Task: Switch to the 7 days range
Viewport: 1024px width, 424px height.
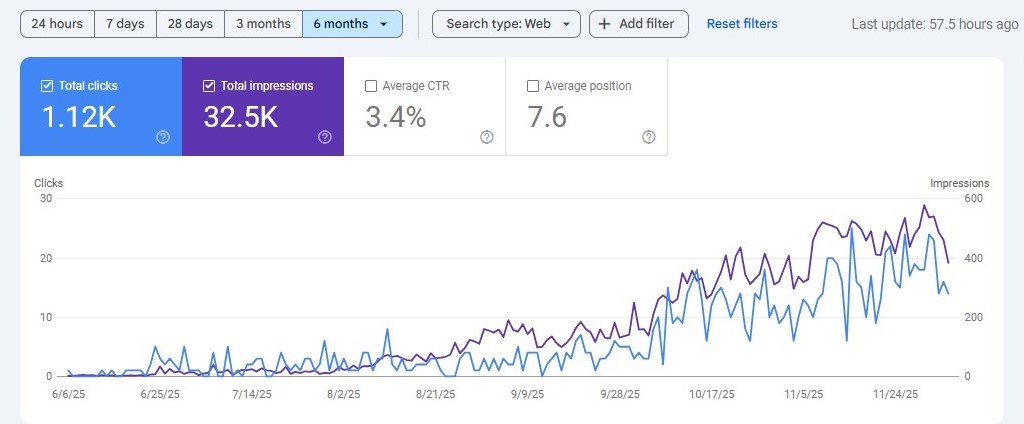Action: (x=125, y=24)
